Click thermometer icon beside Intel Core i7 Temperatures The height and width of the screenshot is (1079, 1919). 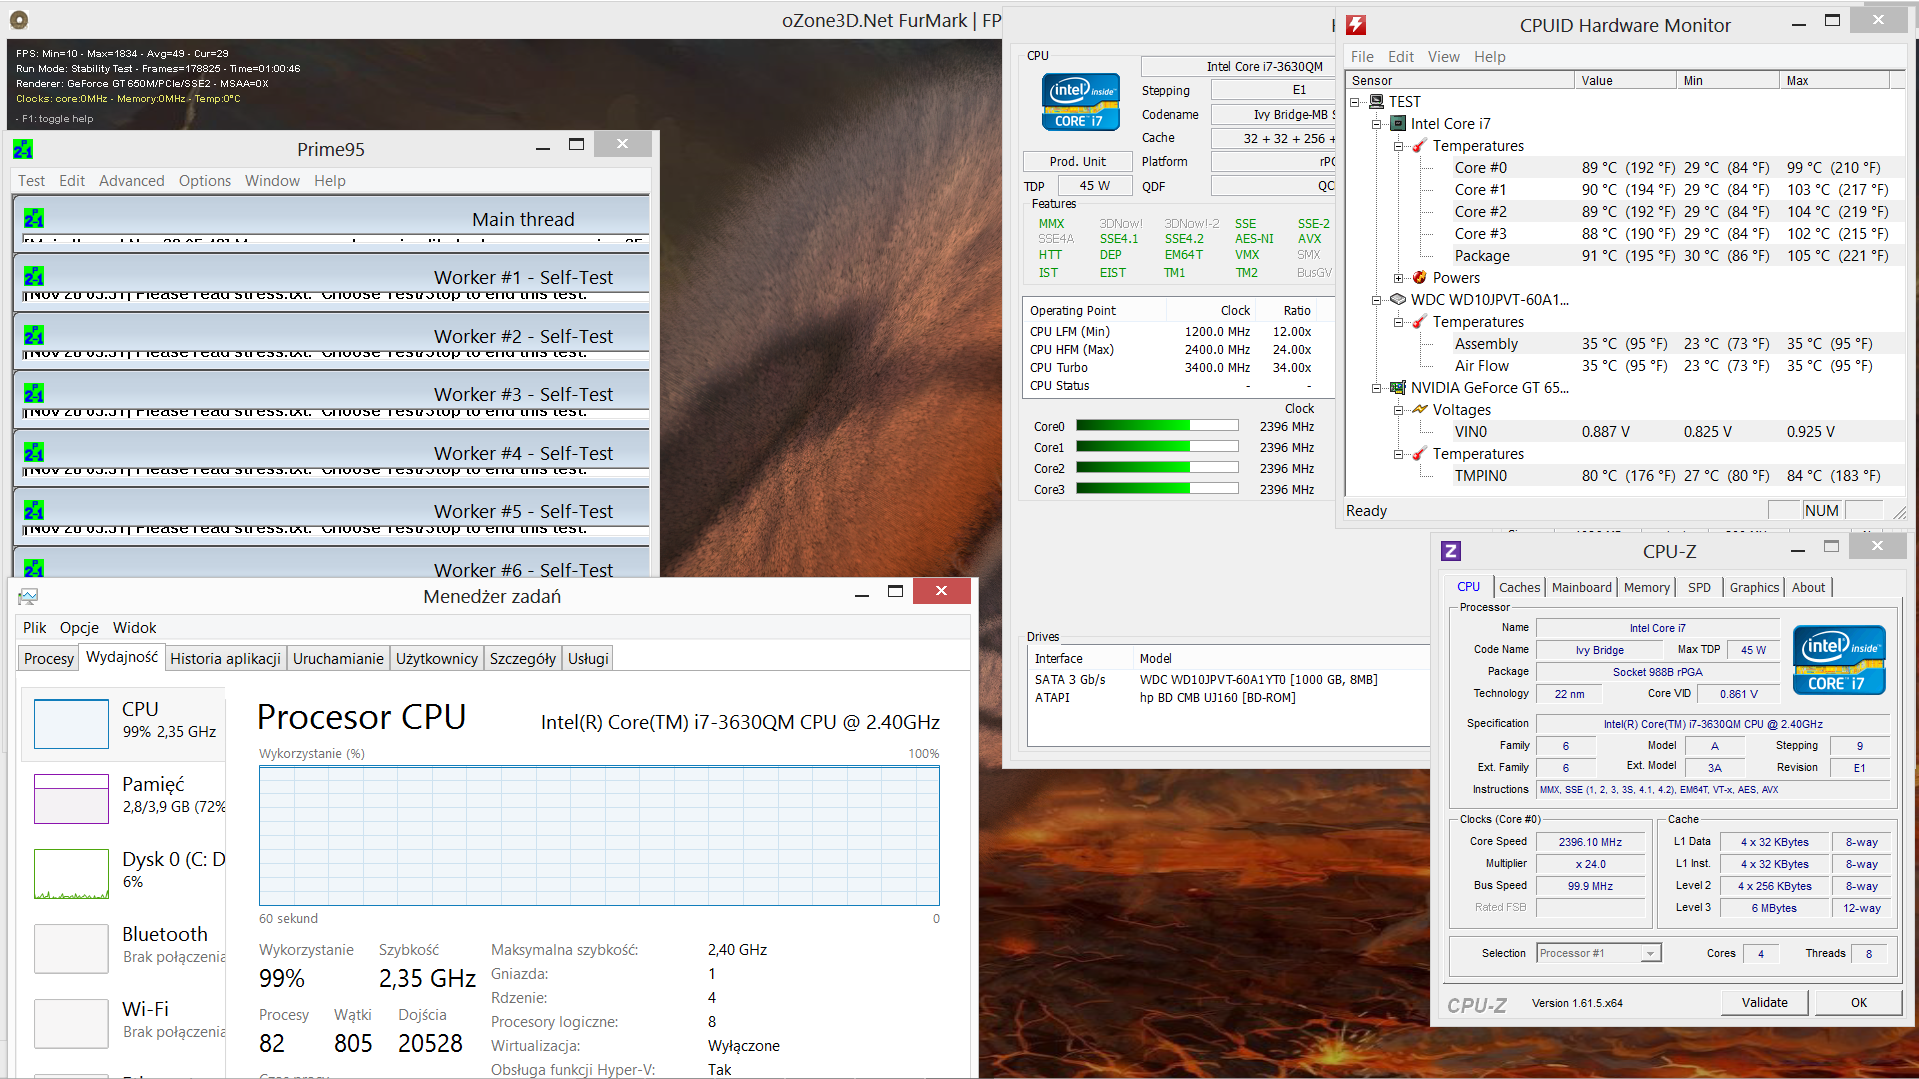coord(1419,146)
